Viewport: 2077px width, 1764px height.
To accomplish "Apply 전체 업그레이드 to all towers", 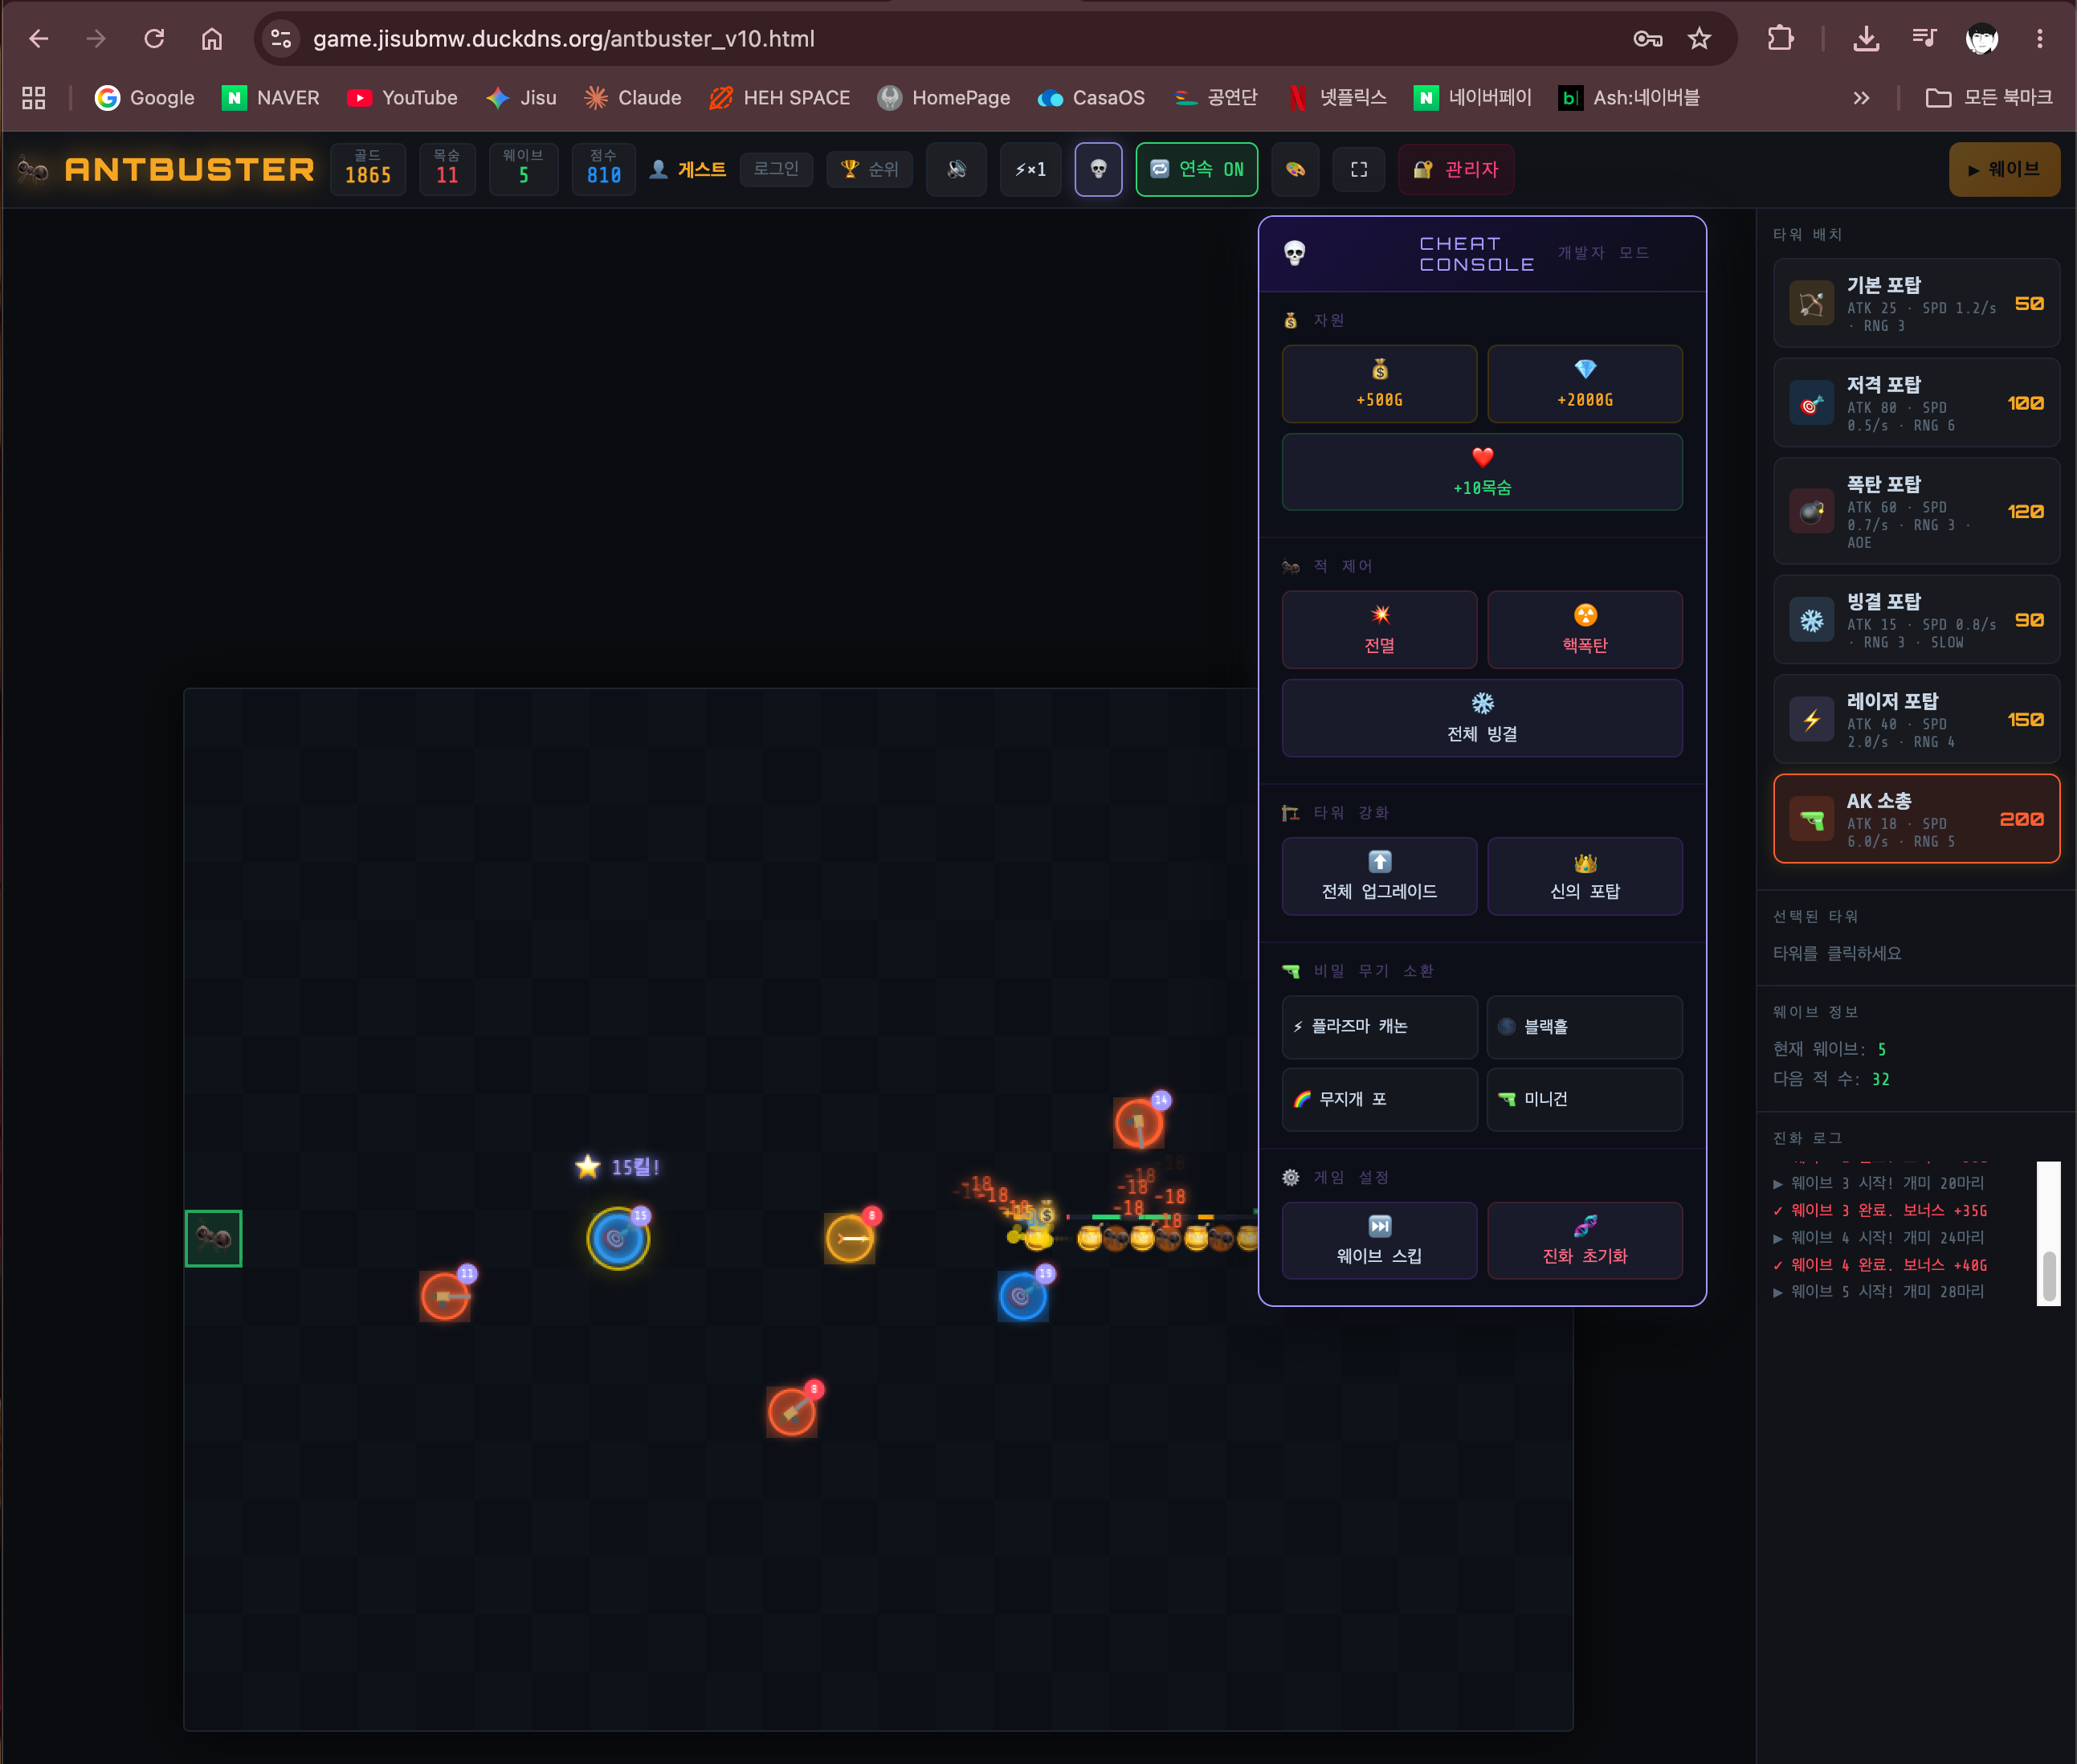I will (x=1379, y=876).
